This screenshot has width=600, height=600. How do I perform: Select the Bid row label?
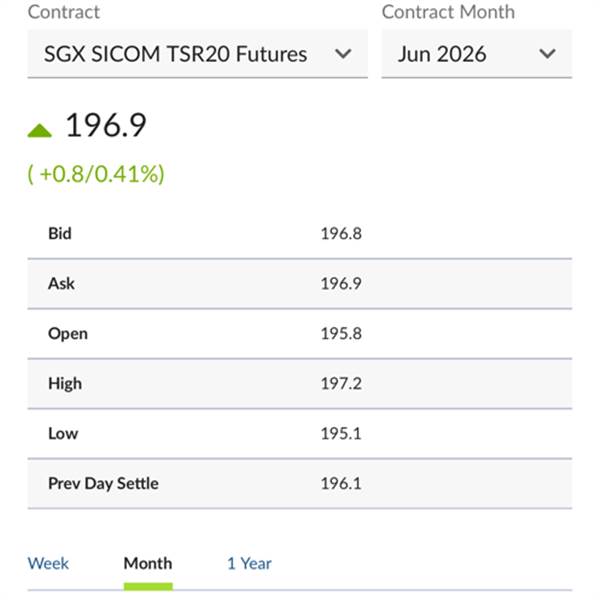[x=60, y=233]
